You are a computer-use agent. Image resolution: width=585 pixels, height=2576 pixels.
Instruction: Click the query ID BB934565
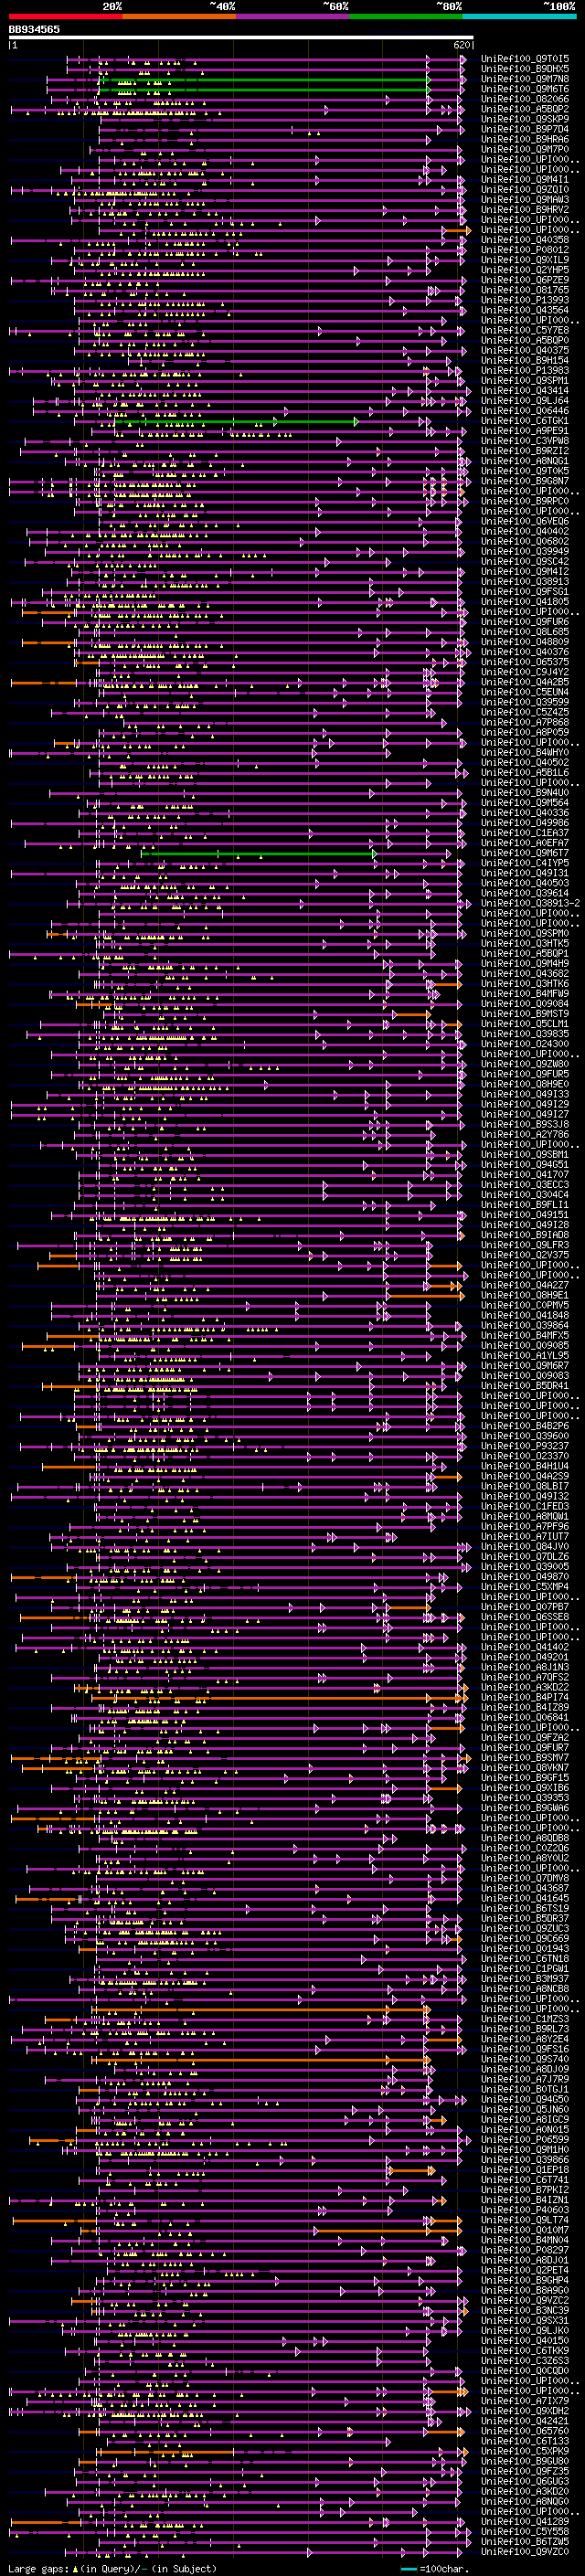point(34,29)
